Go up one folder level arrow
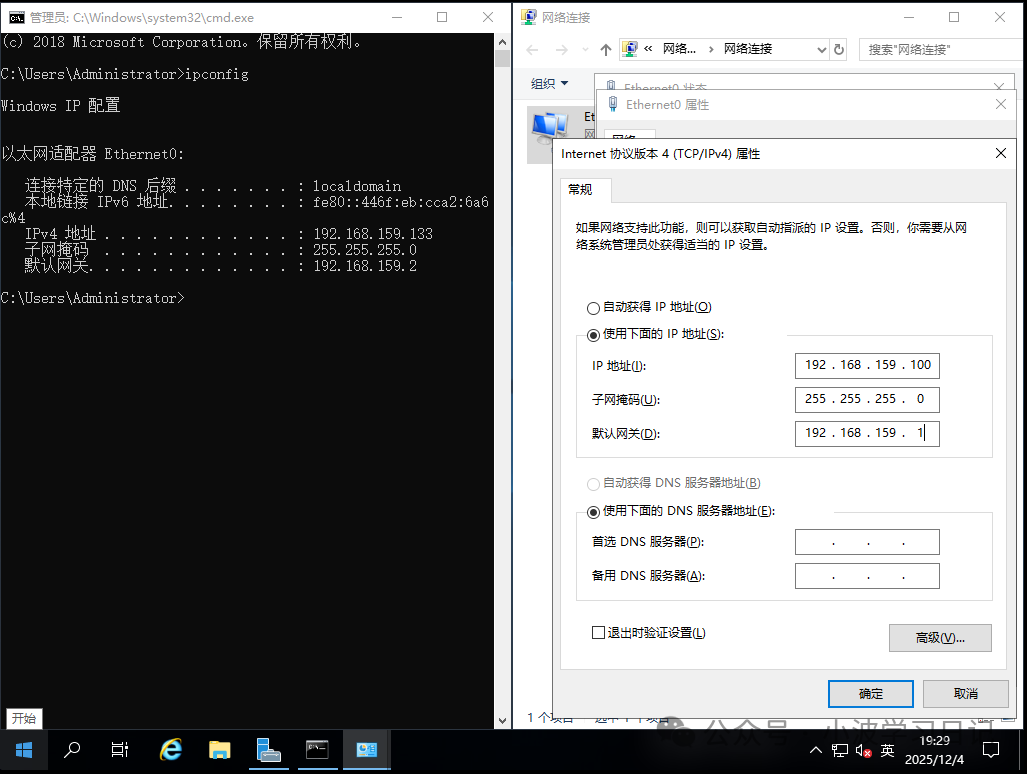 tap(606, 50)
